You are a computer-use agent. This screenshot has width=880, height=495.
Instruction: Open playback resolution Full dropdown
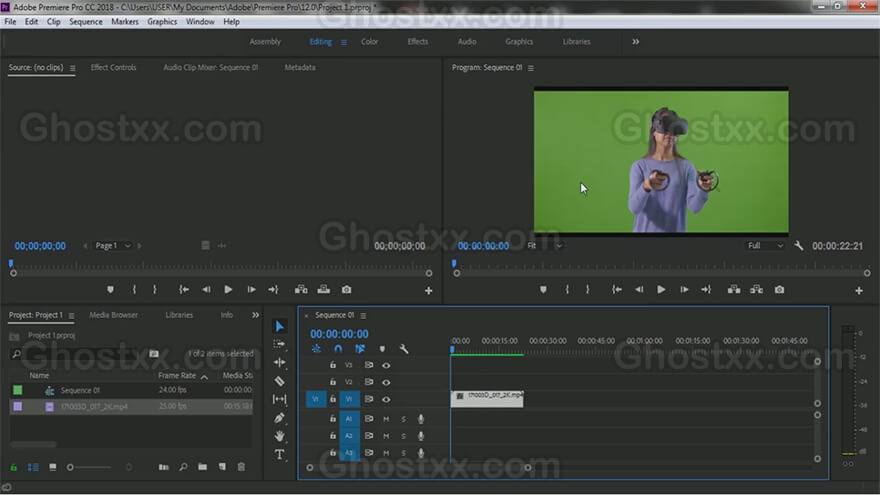(764, 246)
